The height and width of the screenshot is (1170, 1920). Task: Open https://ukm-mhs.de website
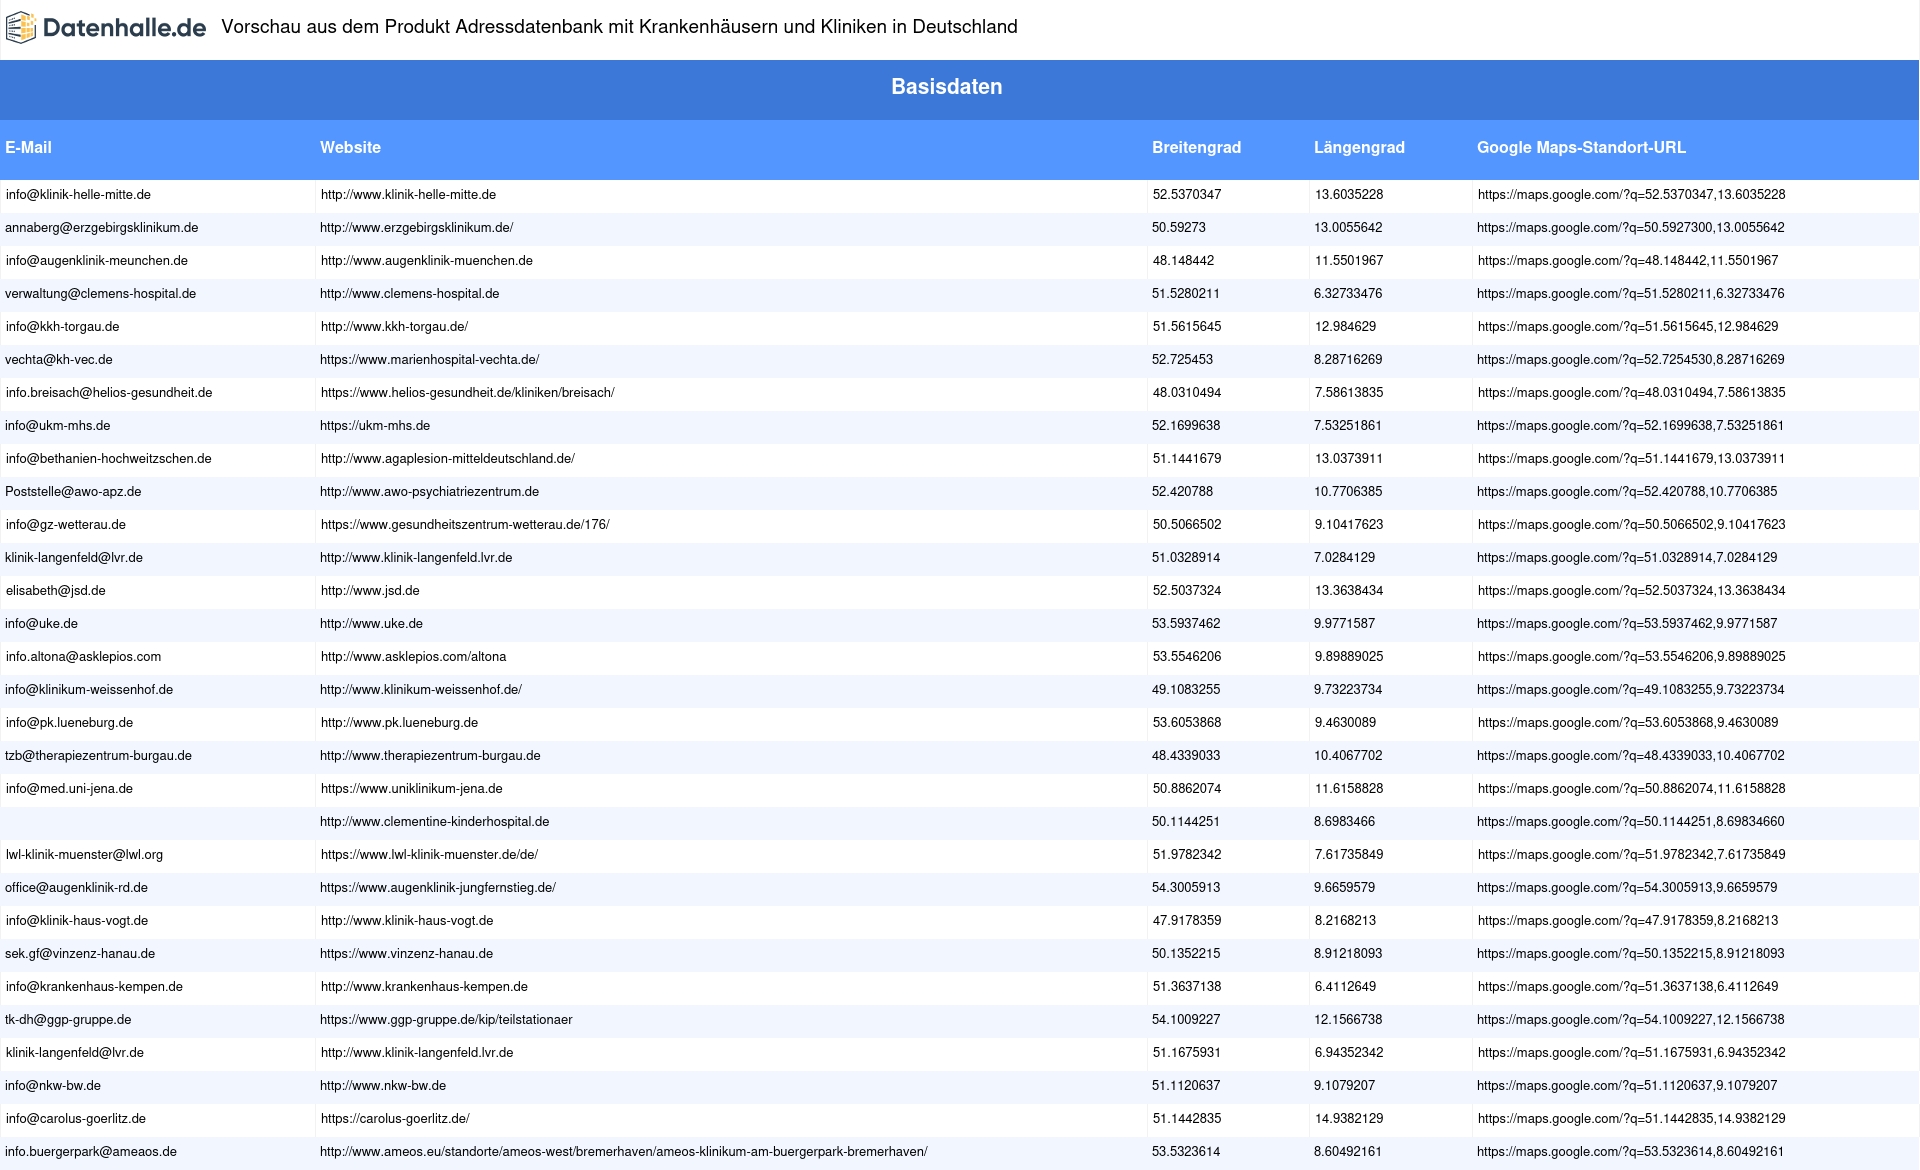tap(375, 426)
